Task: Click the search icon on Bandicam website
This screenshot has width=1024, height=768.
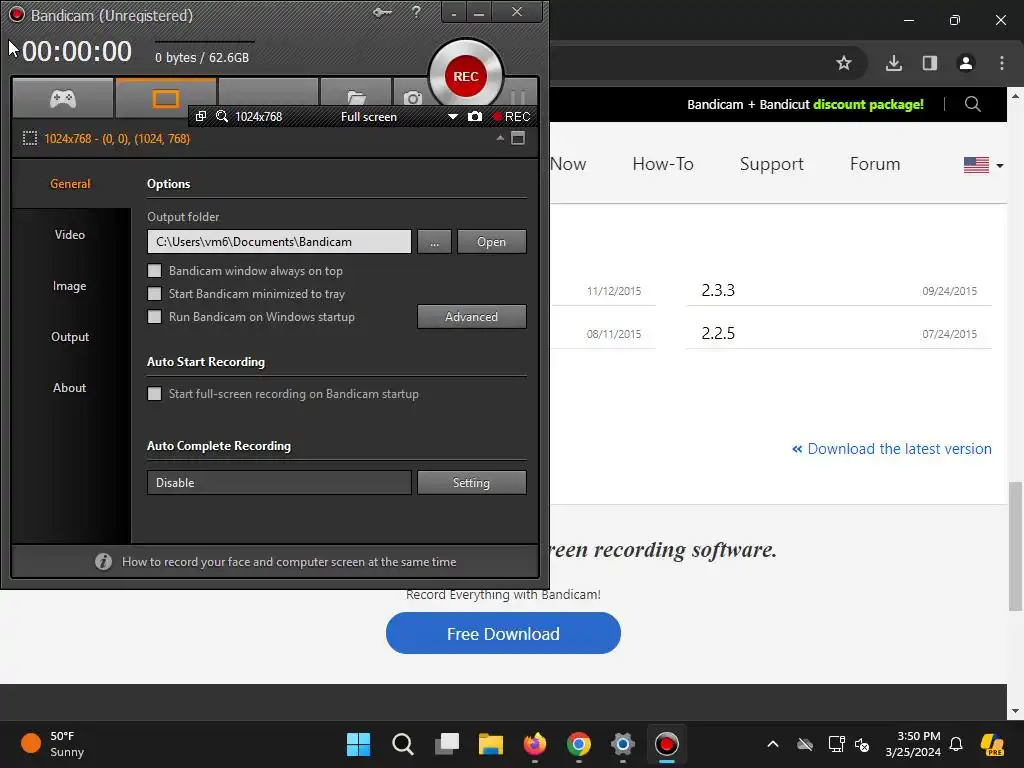Action: pos(973,104)
